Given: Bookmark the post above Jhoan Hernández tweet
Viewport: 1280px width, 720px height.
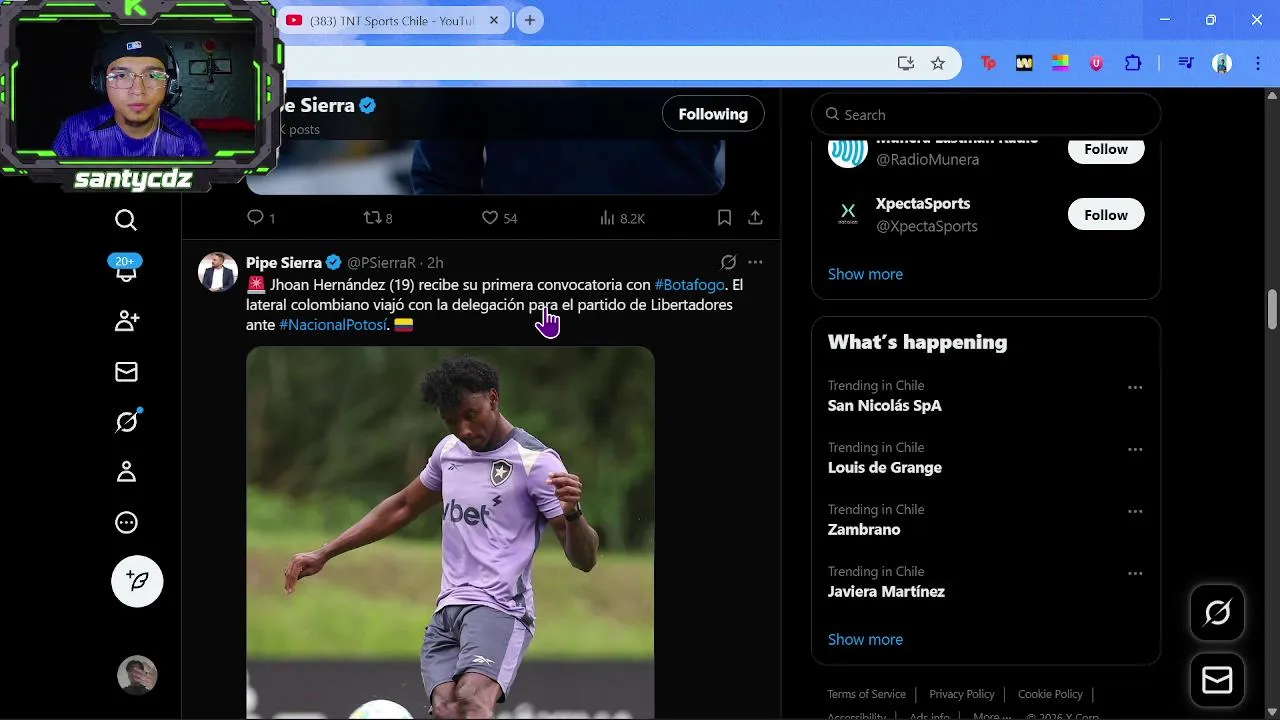Looking at the screenshot, I should pyautogui.click(x=725, y=218).
